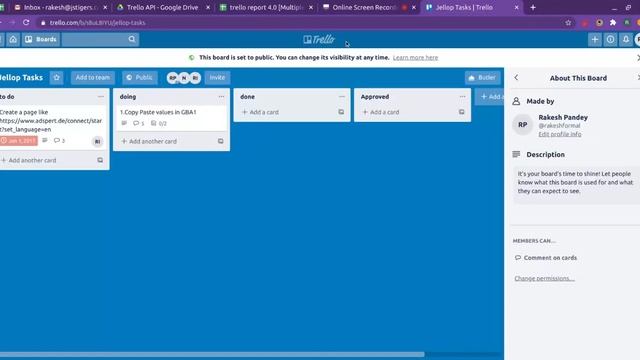Click the board description text box
This screenshot has height=360, width=640.
(x=576, y=184)
